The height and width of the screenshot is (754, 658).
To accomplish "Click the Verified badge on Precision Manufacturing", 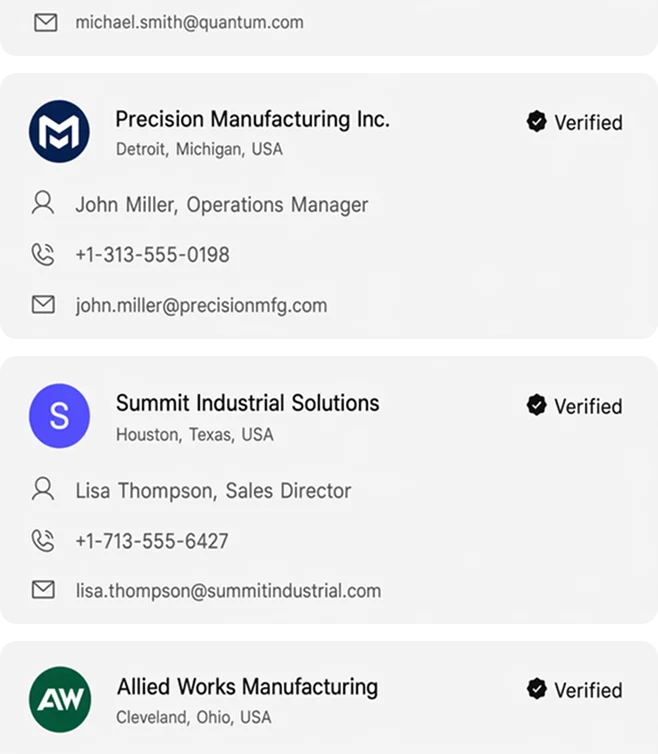I will pyautogui.click(x=574, y=122).
